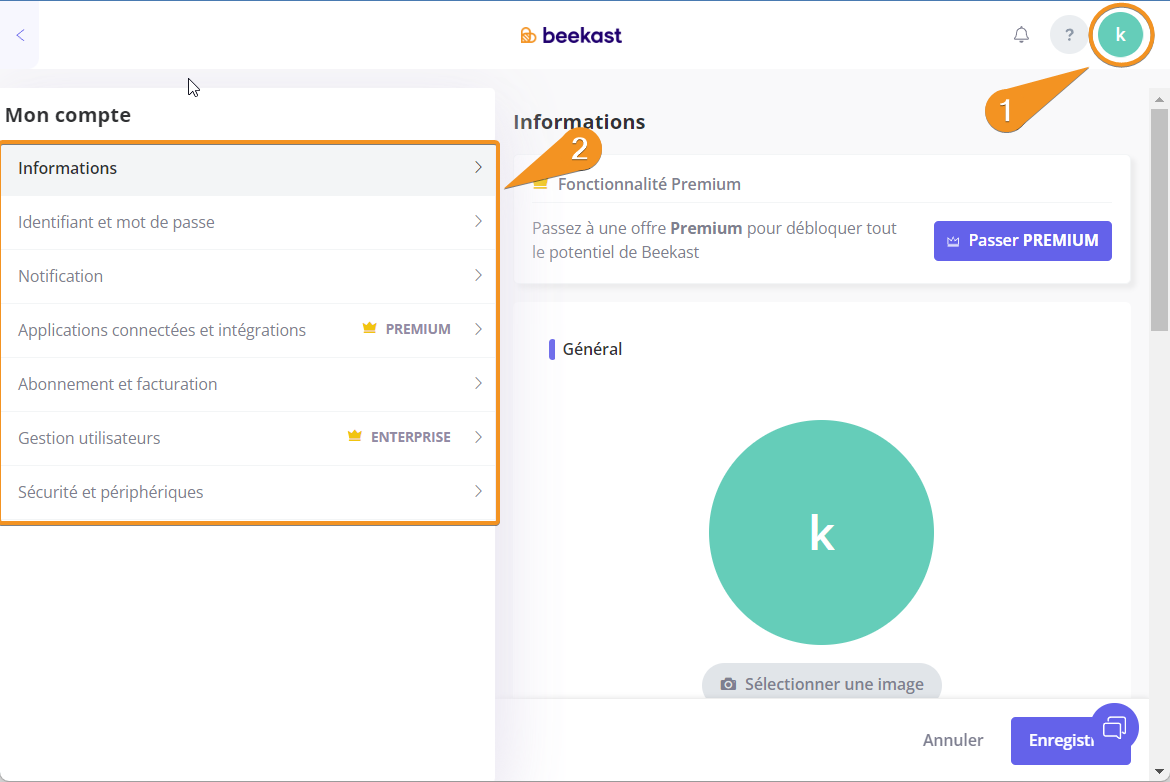
Task: Expand Abonnement et facturation chevron
Action: (478, 384)
